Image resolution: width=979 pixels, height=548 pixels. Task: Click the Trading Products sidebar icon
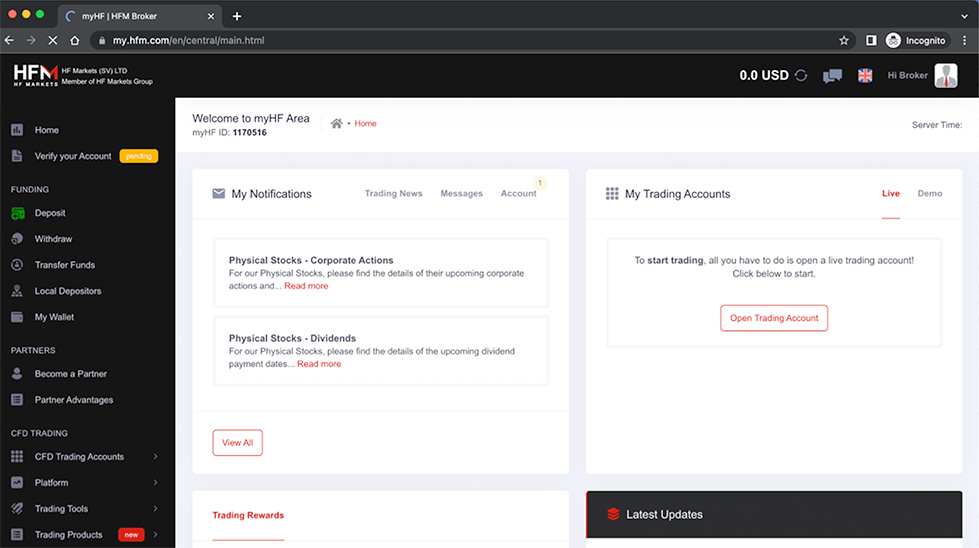[x=17, y=534]
